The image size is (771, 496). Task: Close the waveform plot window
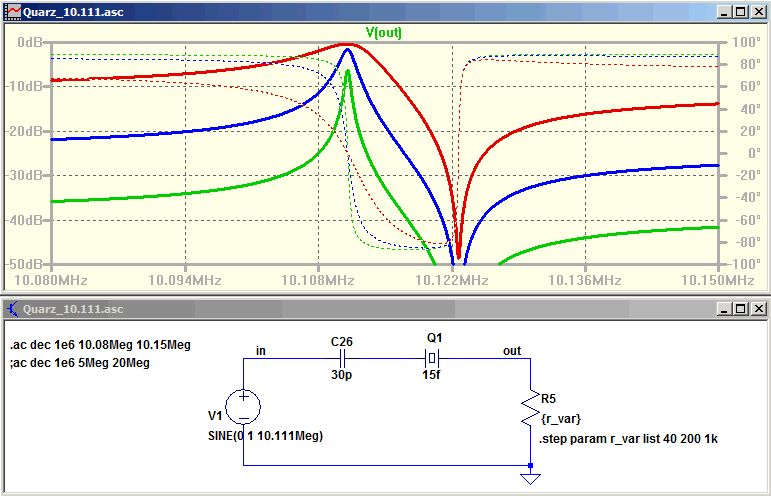(759, 12)
